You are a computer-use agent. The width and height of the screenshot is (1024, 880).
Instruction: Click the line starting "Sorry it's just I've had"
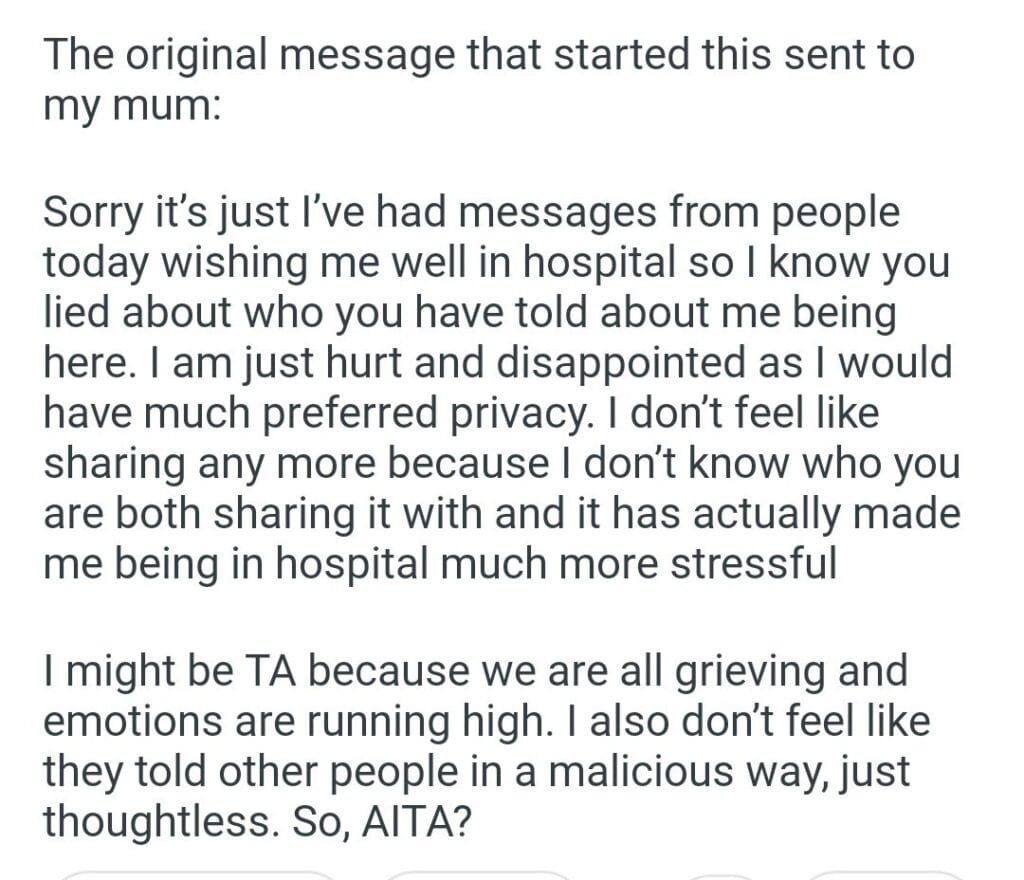[x=471, y=213]
